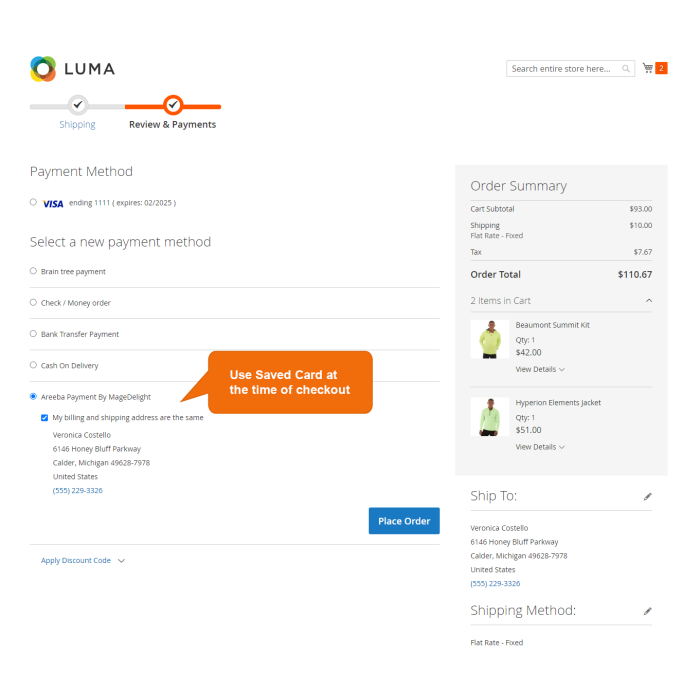This screenshot has width=700, height=700.
Task: Click Veronica Costello in billing address
Action: (82, 435)
